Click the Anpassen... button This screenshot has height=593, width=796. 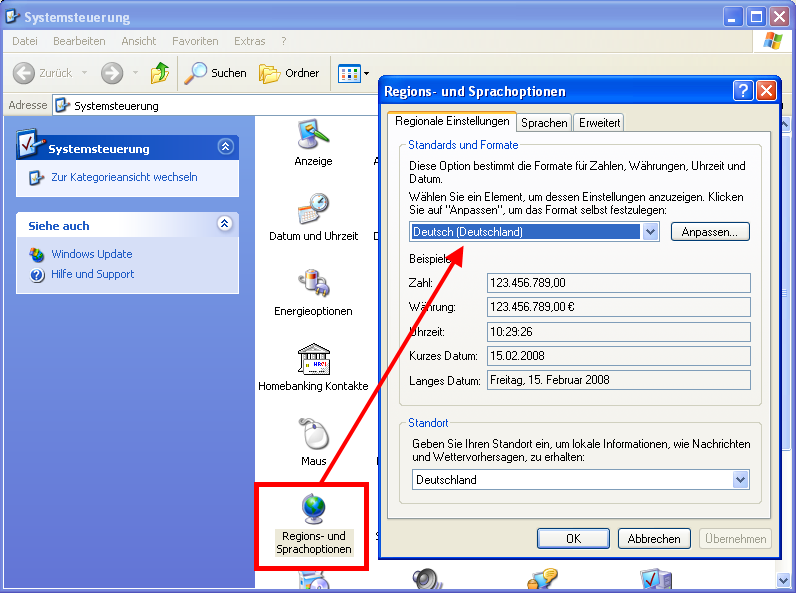point(709,232)
